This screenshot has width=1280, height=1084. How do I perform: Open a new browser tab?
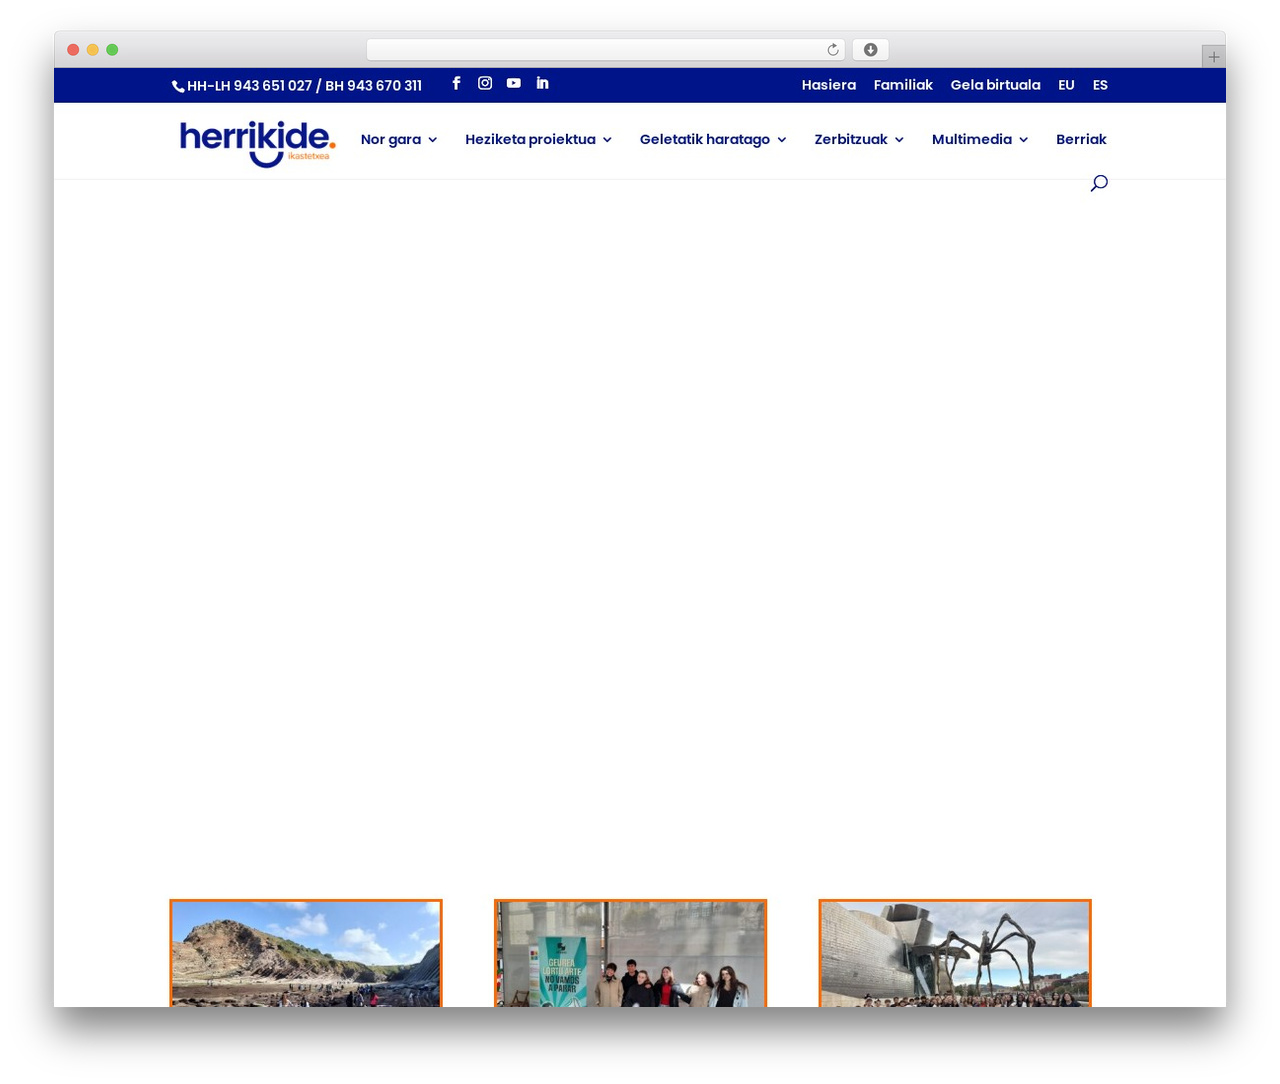click(x=1213, y=57)
